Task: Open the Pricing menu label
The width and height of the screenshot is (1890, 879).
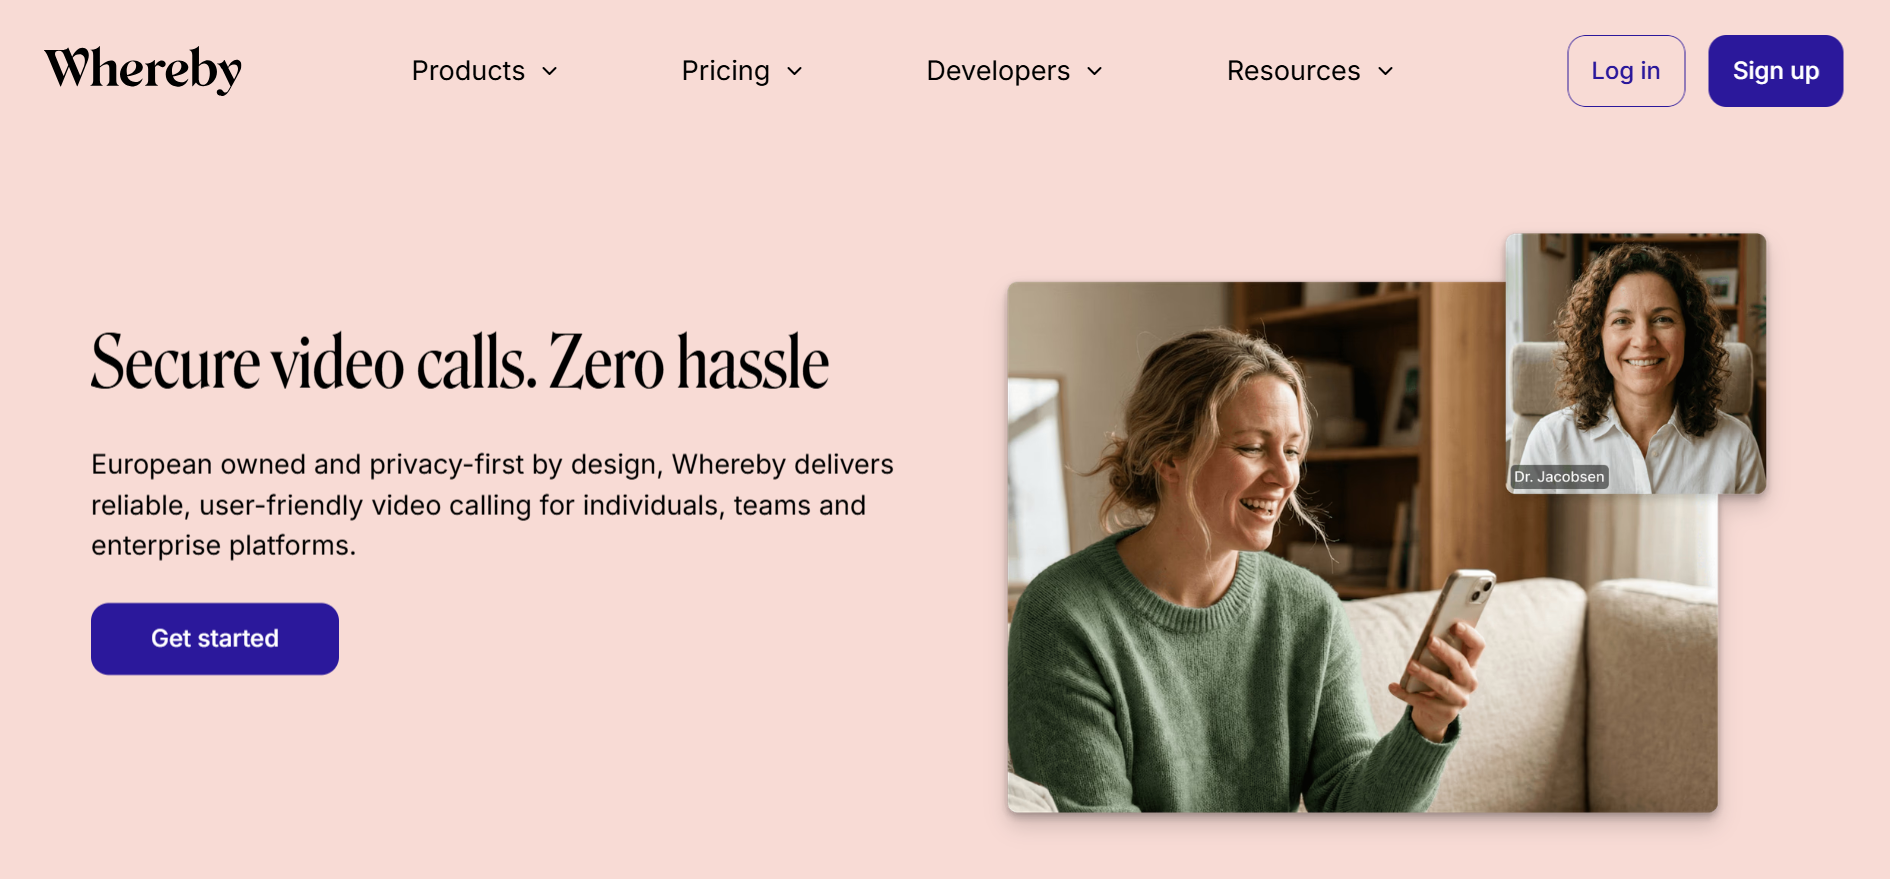Action: pos(725,71)
